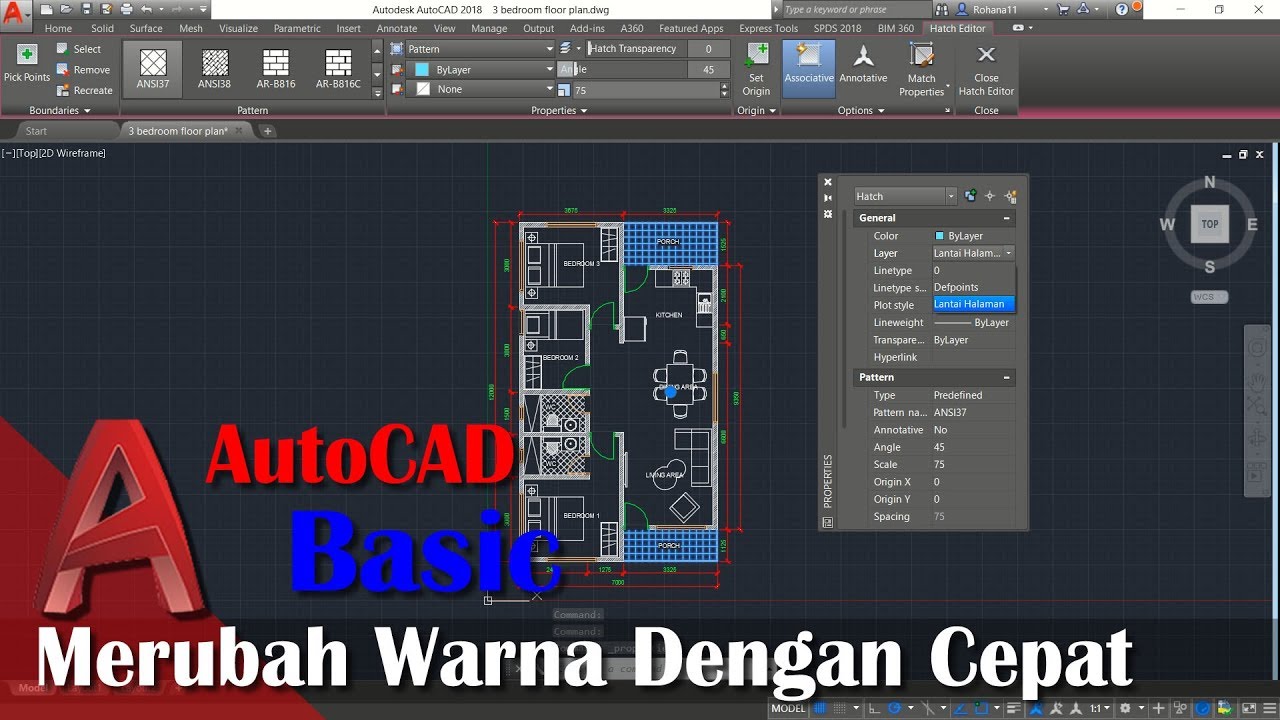The image size is (1280, 720).
Task: Expand hatch pattern gallery list
Action: pyautogui.click(x=377, y=92)
